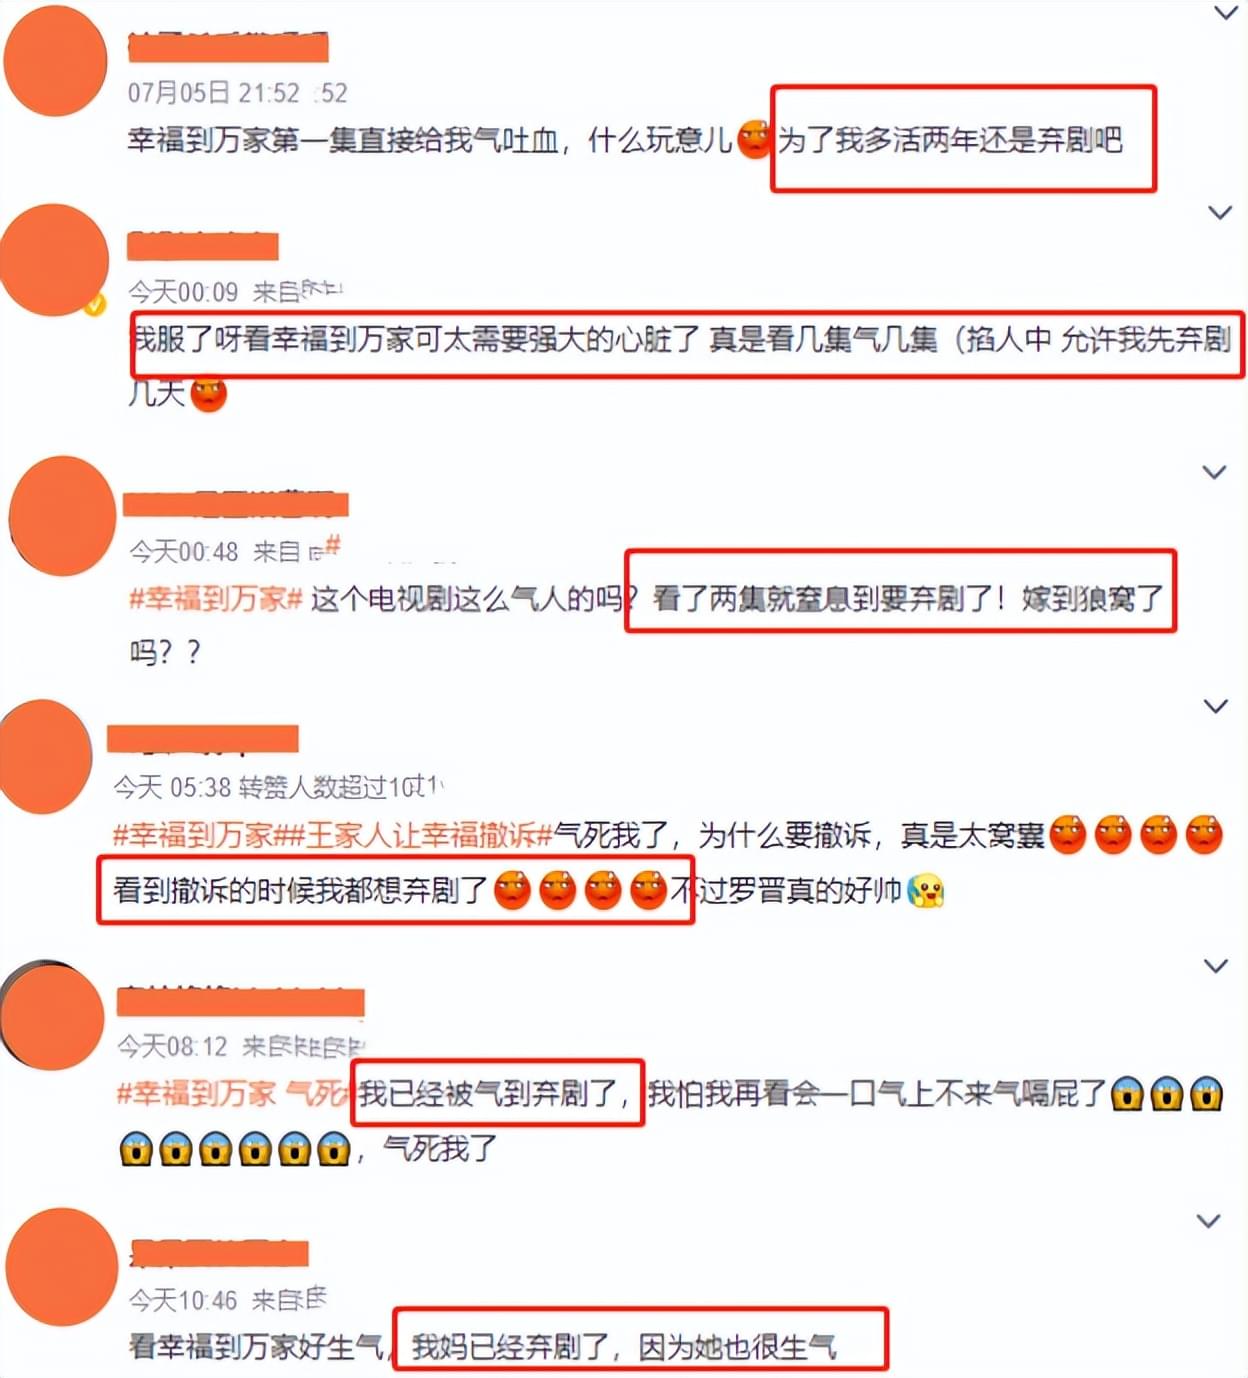Open chevron menu on the 今天00:48 post
1248x1378 pixels.
click(x=1214, y=472)
